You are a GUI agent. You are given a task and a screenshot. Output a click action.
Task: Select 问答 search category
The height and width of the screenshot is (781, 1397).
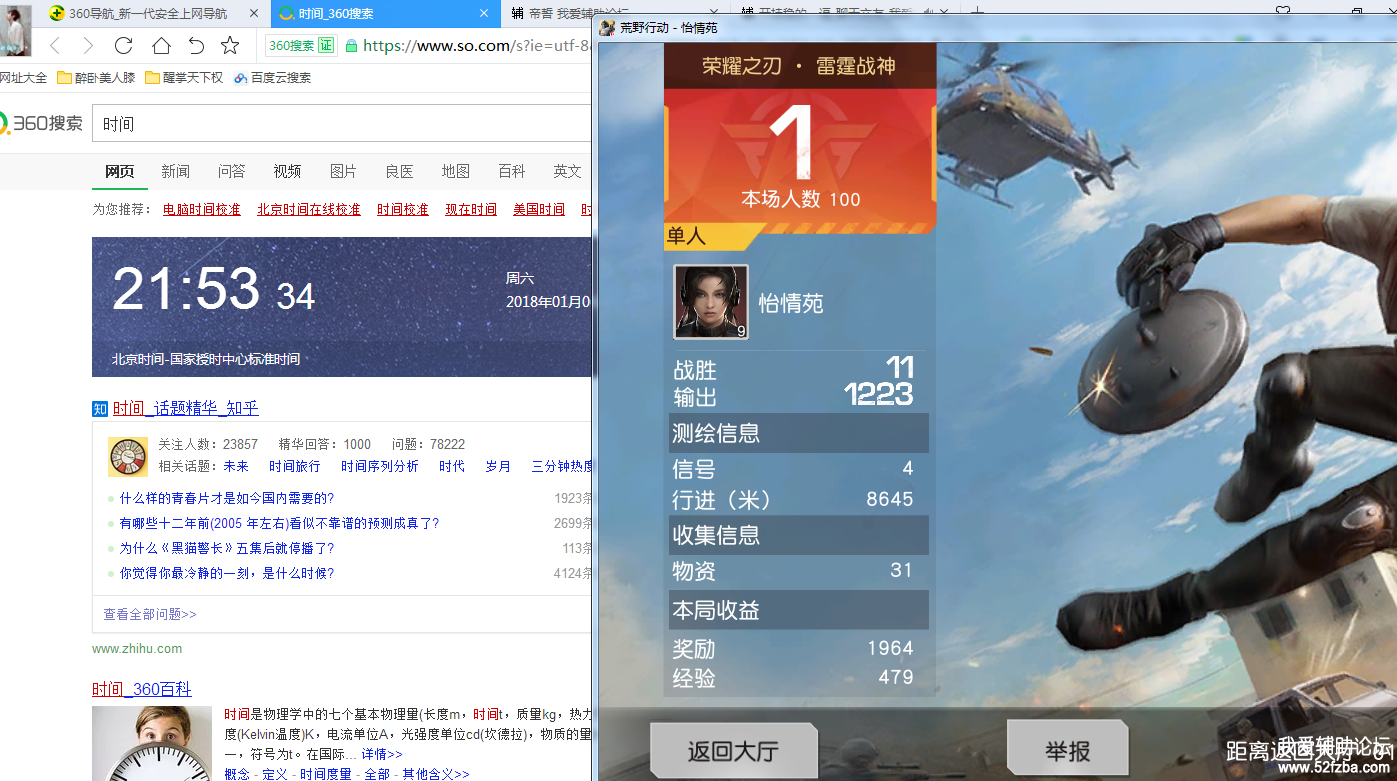pos(231,171)
